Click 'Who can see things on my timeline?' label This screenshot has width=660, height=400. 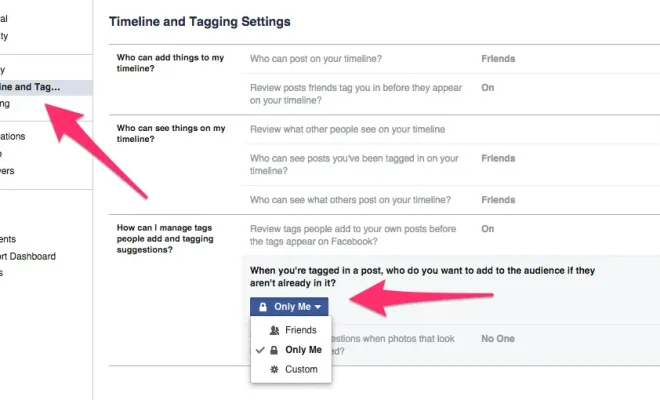click(x=171, y=133)
